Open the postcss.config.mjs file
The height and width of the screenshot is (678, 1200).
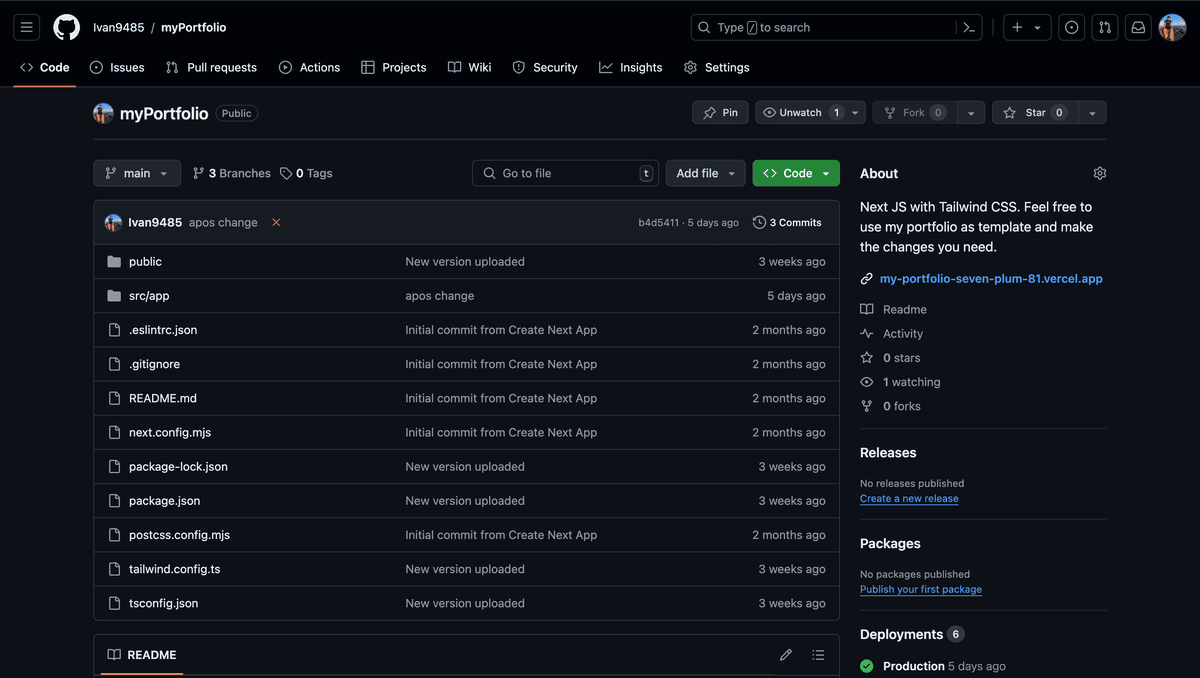click(x=179, y=535)
